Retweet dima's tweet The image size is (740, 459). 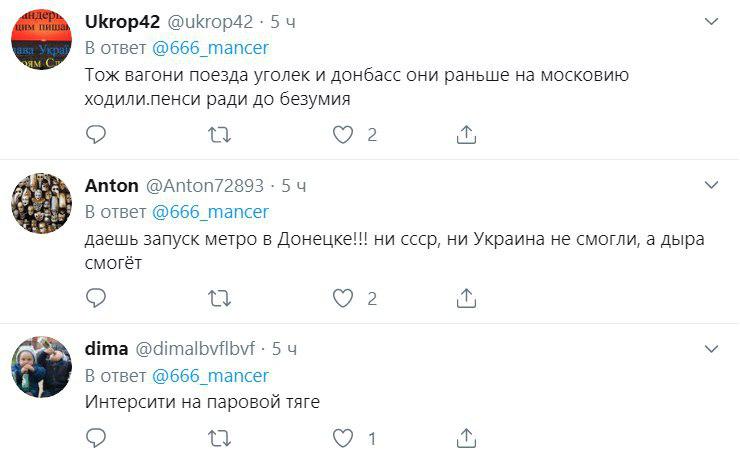(218, 437)
